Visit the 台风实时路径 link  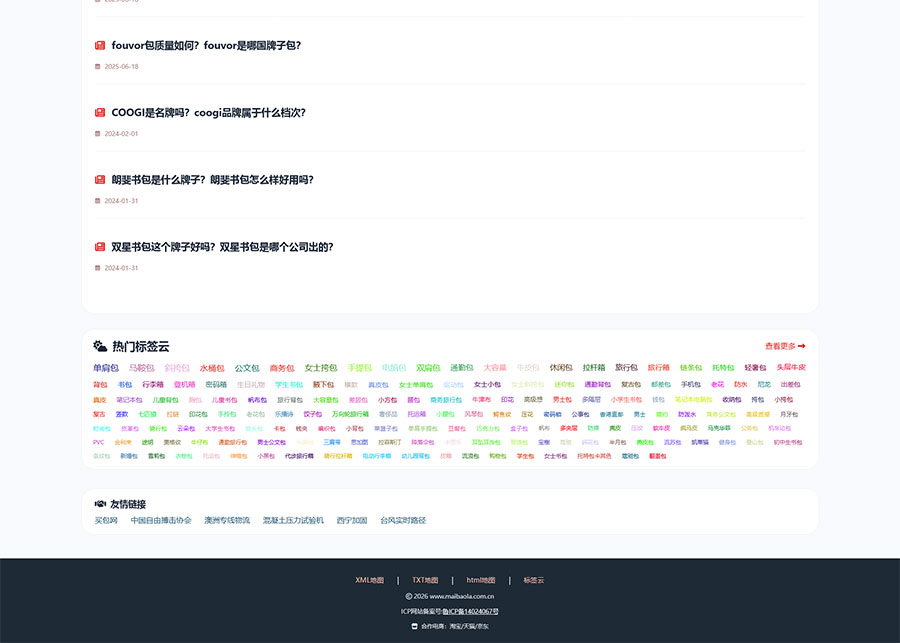403,520
